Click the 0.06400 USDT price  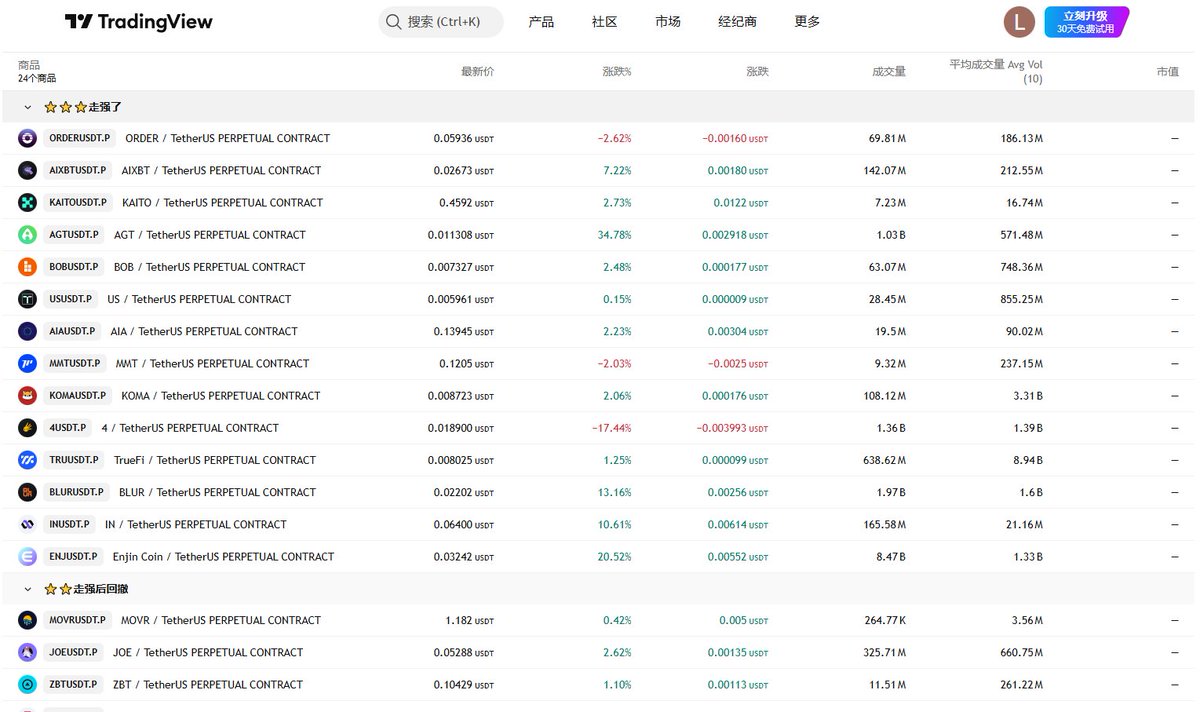tap(464, 524)
